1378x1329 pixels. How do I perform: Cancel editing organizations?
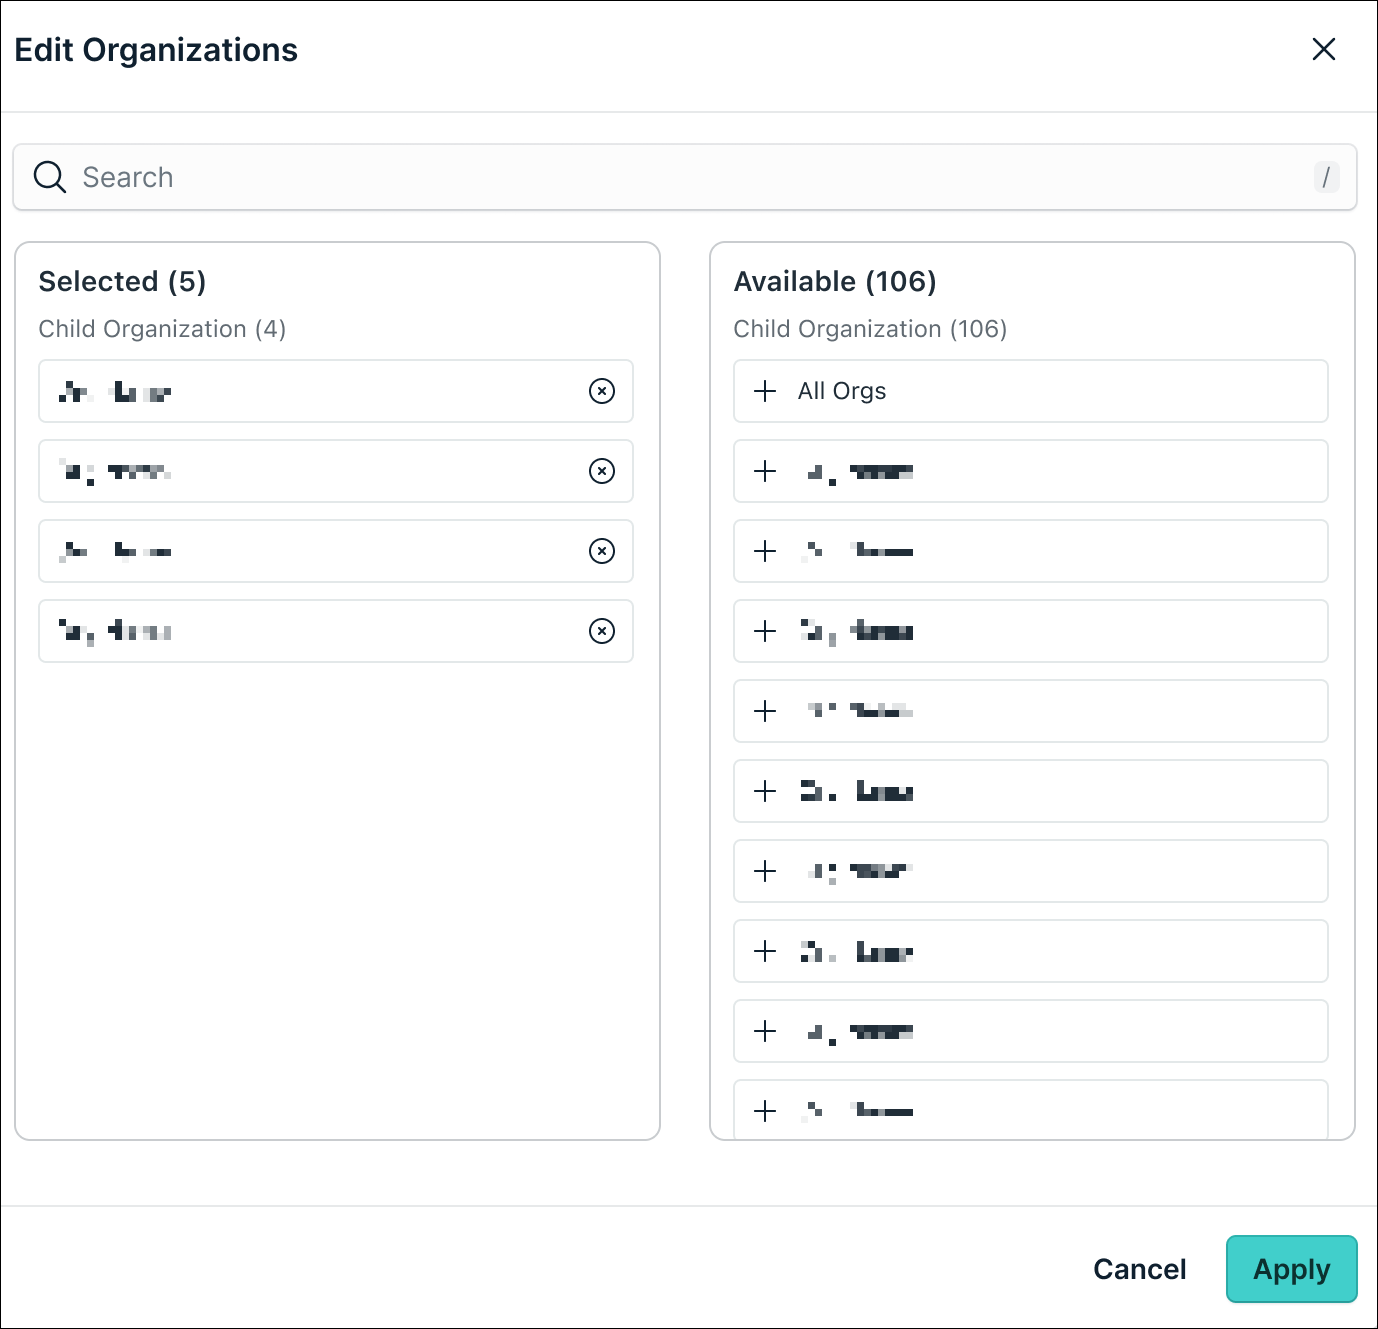point(1139,1269)
